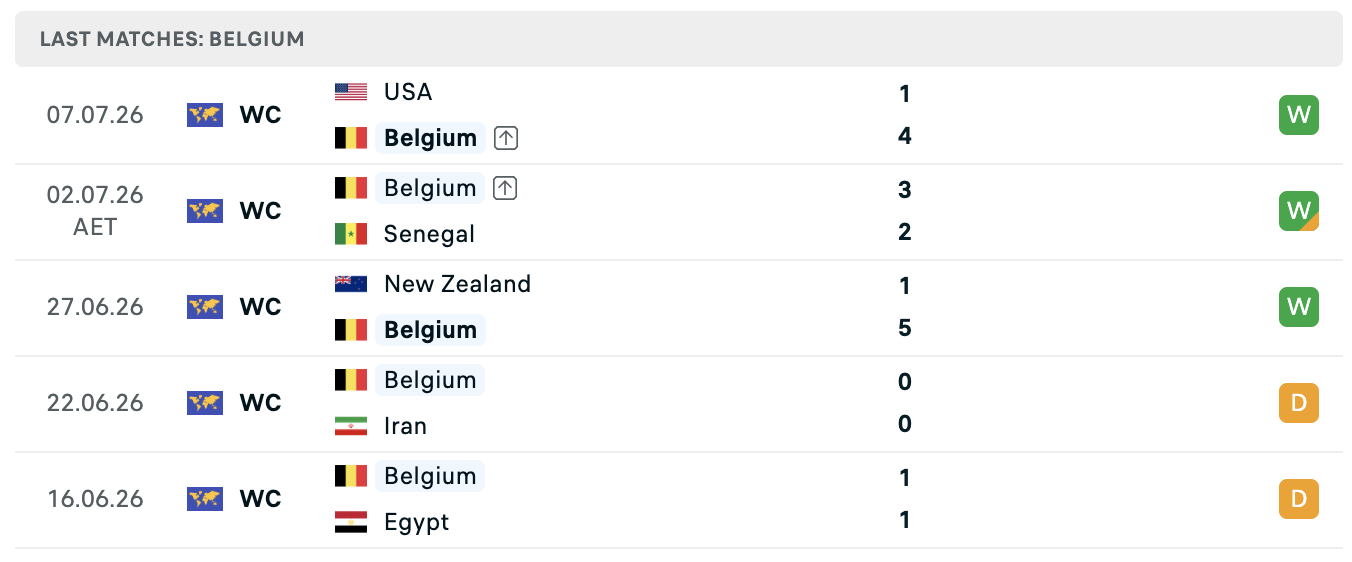The height and width of the screenshot is (562, 1352).
Task: Select the highlighted Belgium team name versus USA
Action: coord(430,138)
